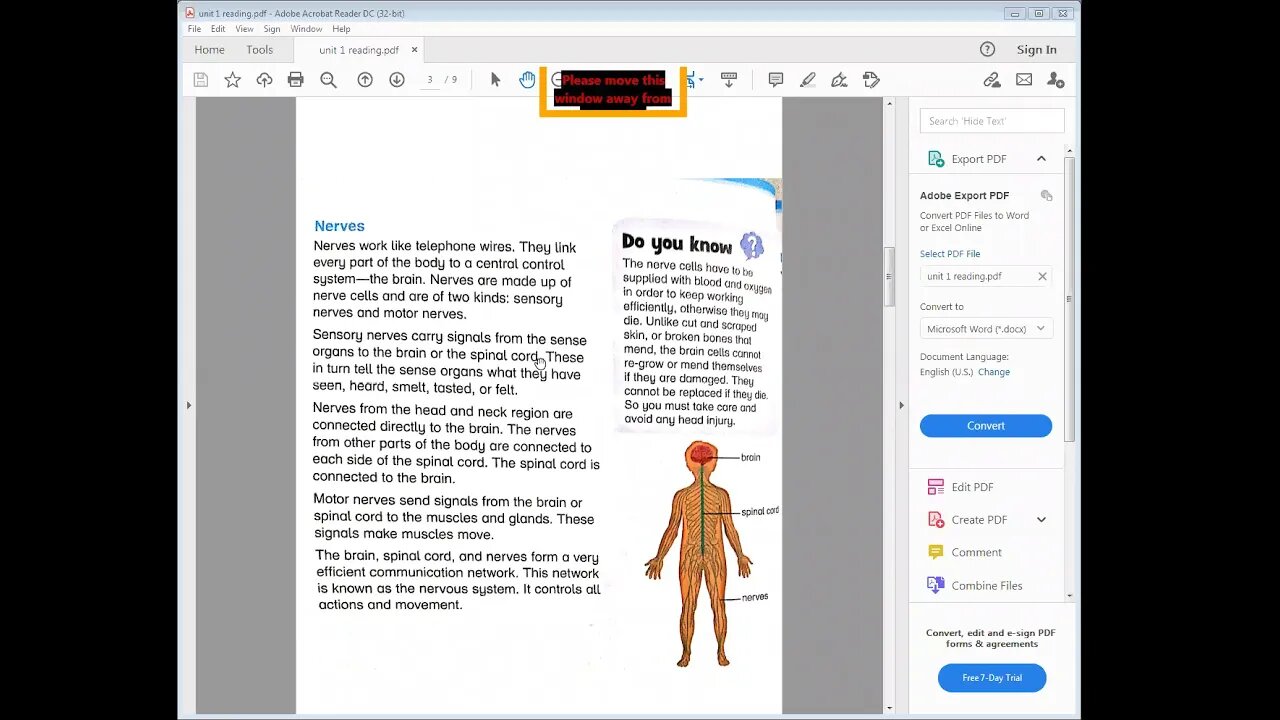Image resolution: width=1280 pixels, height=720 pixels.
Task: Click the document vertical scrollbar thumb
Action: [x=889, y=276]
